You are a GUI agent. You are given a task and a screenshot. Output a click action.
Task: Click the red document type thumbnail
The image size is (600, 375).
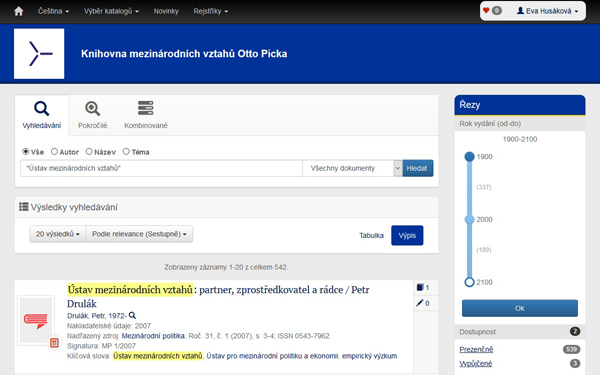(x=36, y=320)
